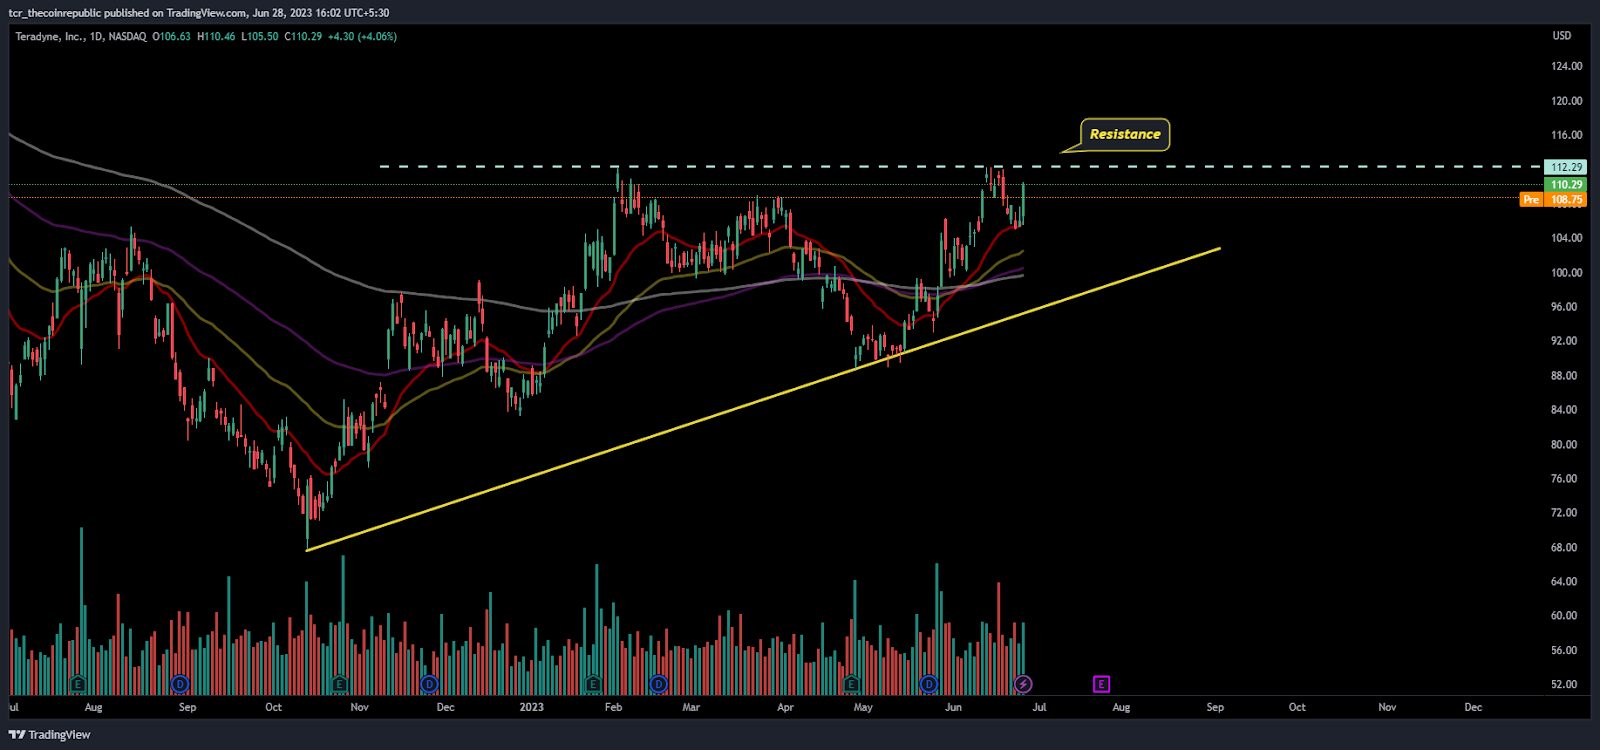Click the 120.00 price axis label
The height and width of the screenshot is (750, 1600).
[x=1566, y=101]
